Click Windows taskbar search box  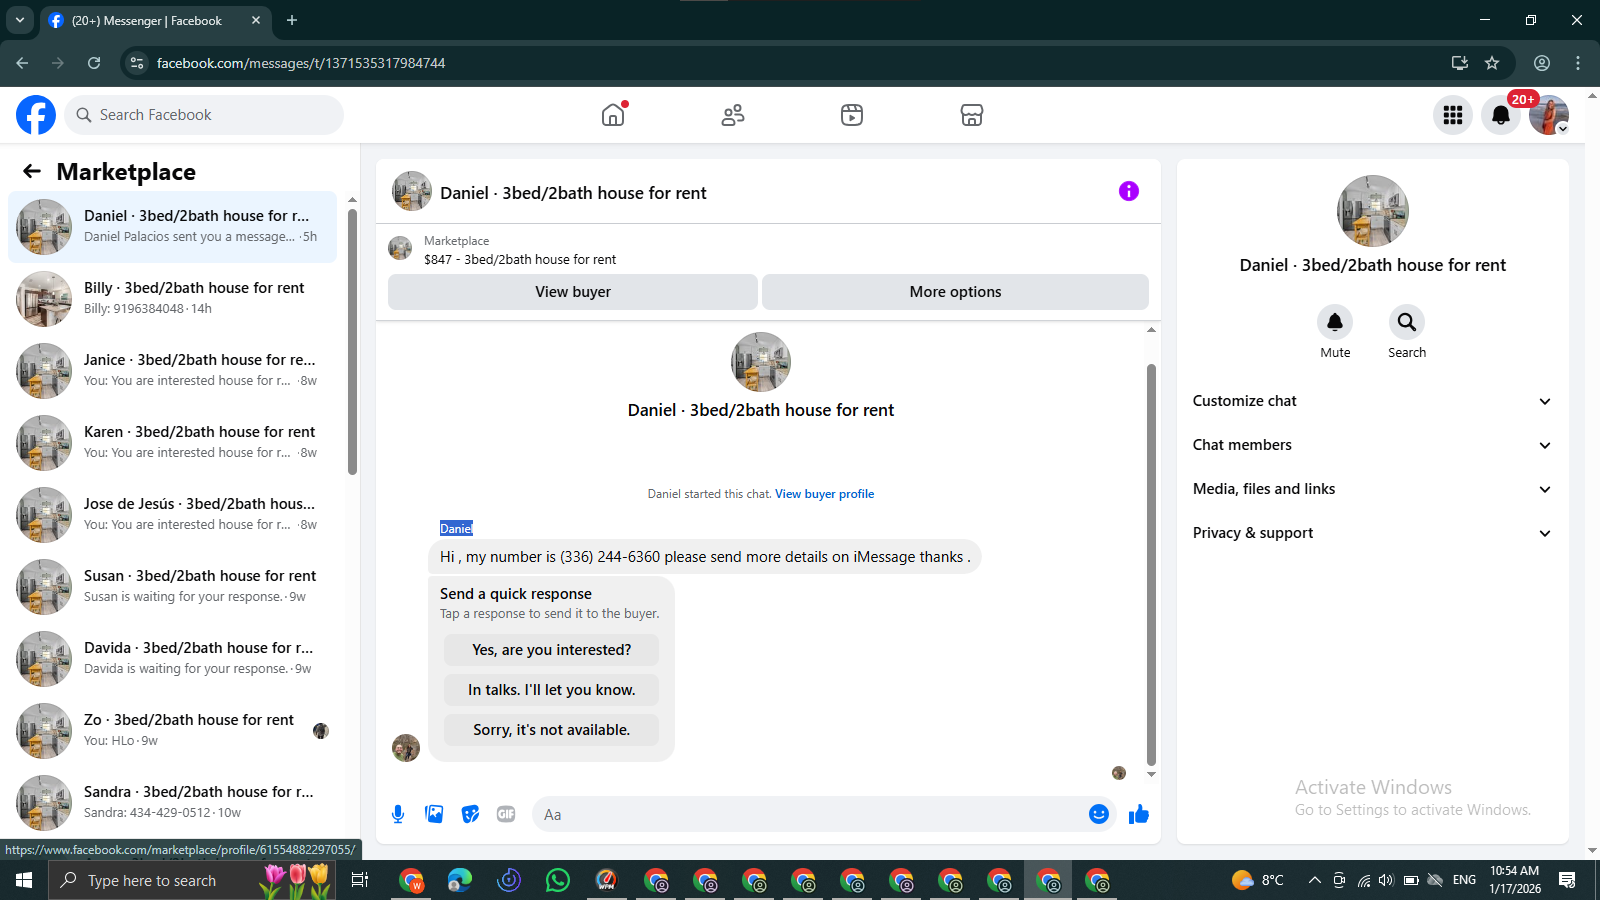[x=191, y=880]
